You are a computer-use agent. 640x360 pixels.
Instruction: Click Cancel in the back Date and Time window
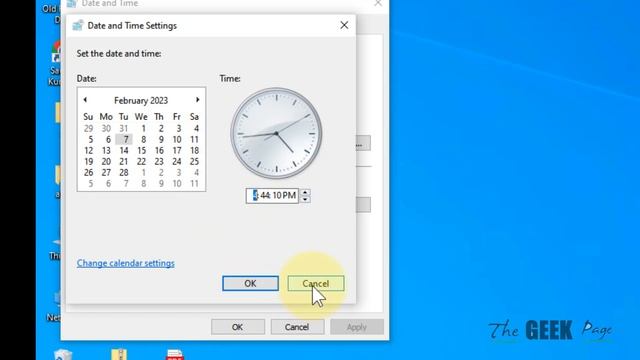tap(297, 327)
